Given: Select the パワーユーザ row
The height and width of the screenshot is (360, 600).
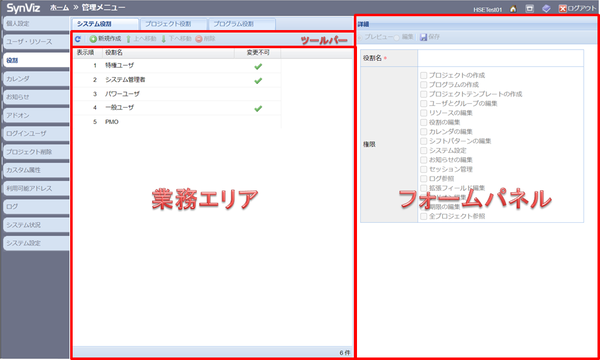Looking at the screenshot, I should pos(177,94).
